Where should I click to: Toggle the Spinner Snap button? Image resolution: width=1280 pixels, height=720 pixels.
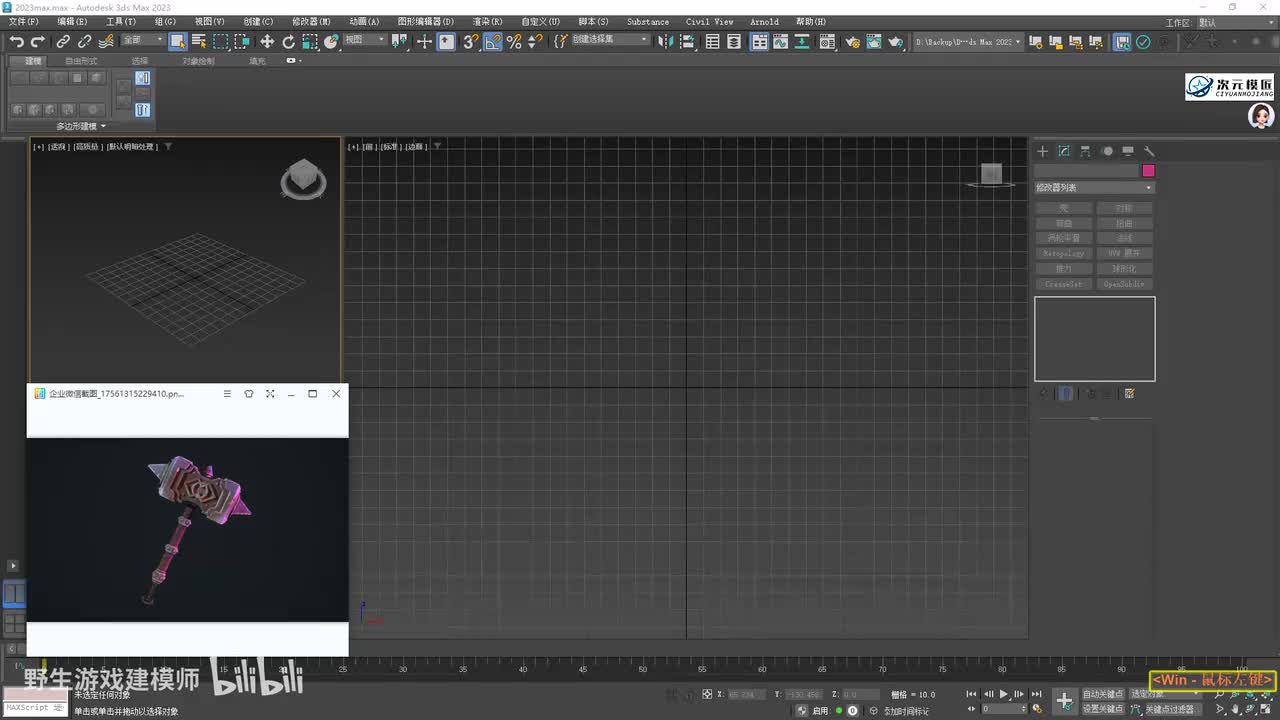click(535, 42)
